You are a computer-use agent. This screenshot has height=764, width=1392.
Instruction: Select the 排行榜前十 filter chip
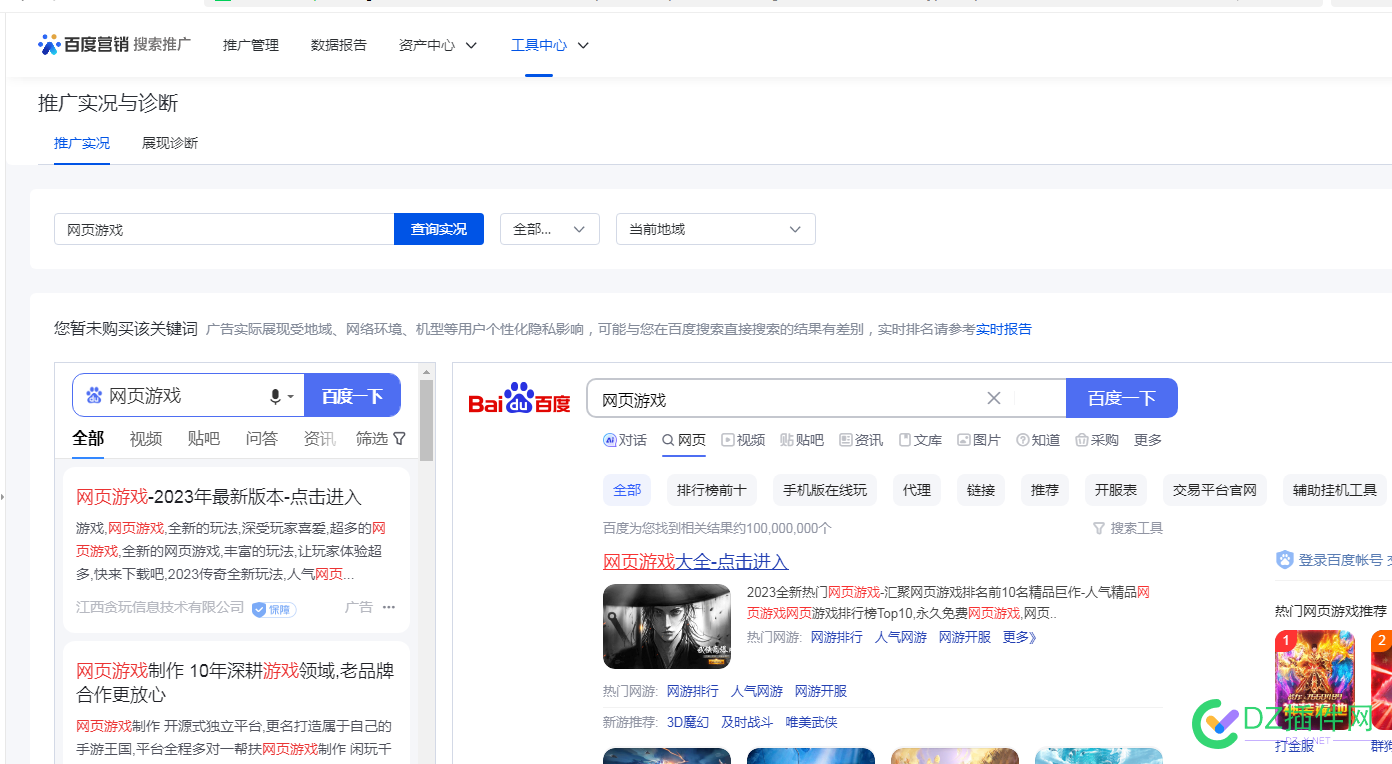[x=712, y=490]
